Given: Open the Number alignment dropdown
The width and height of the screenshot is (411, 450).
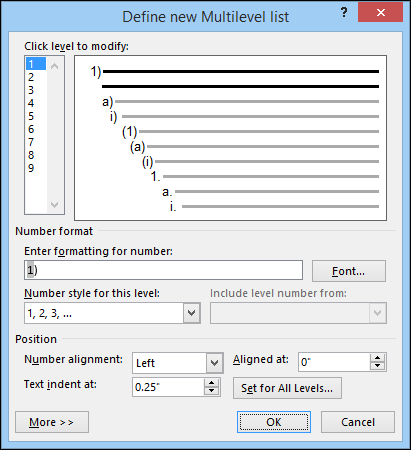Looking at the screenshot, I should (x=214, y=363).
